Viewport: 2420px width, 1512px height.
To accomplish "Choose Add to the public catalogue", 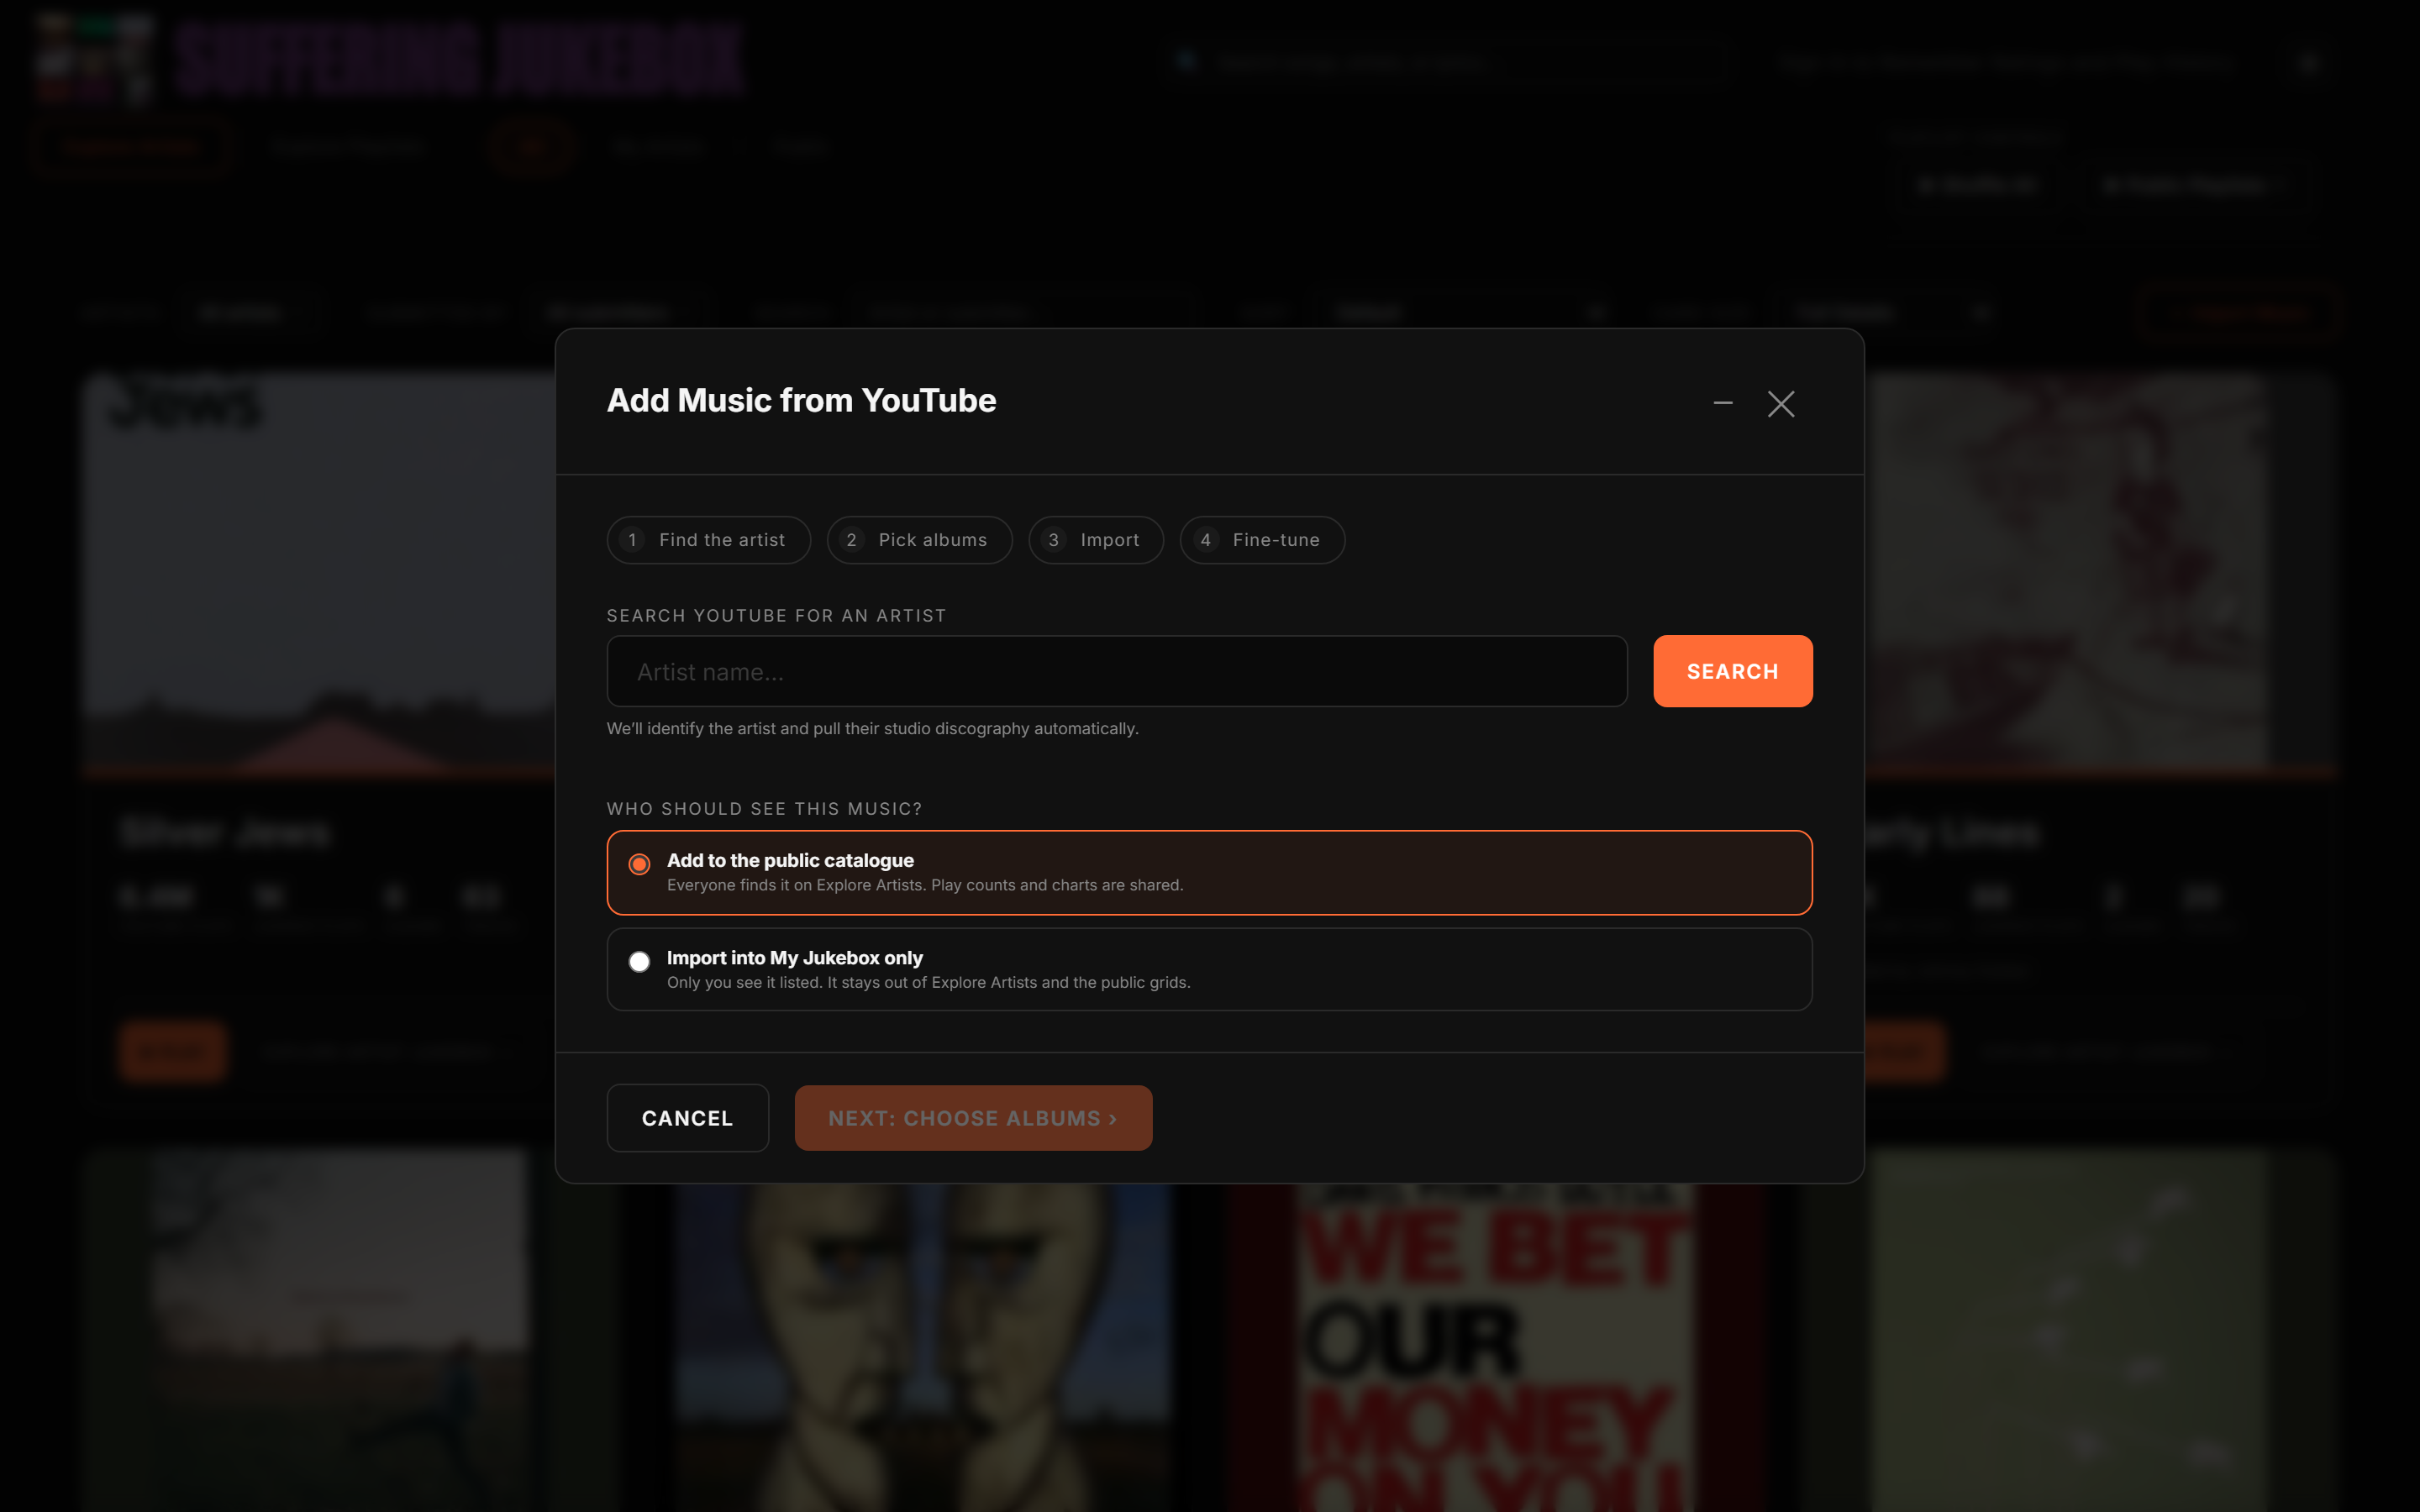I will point(1209,872).
